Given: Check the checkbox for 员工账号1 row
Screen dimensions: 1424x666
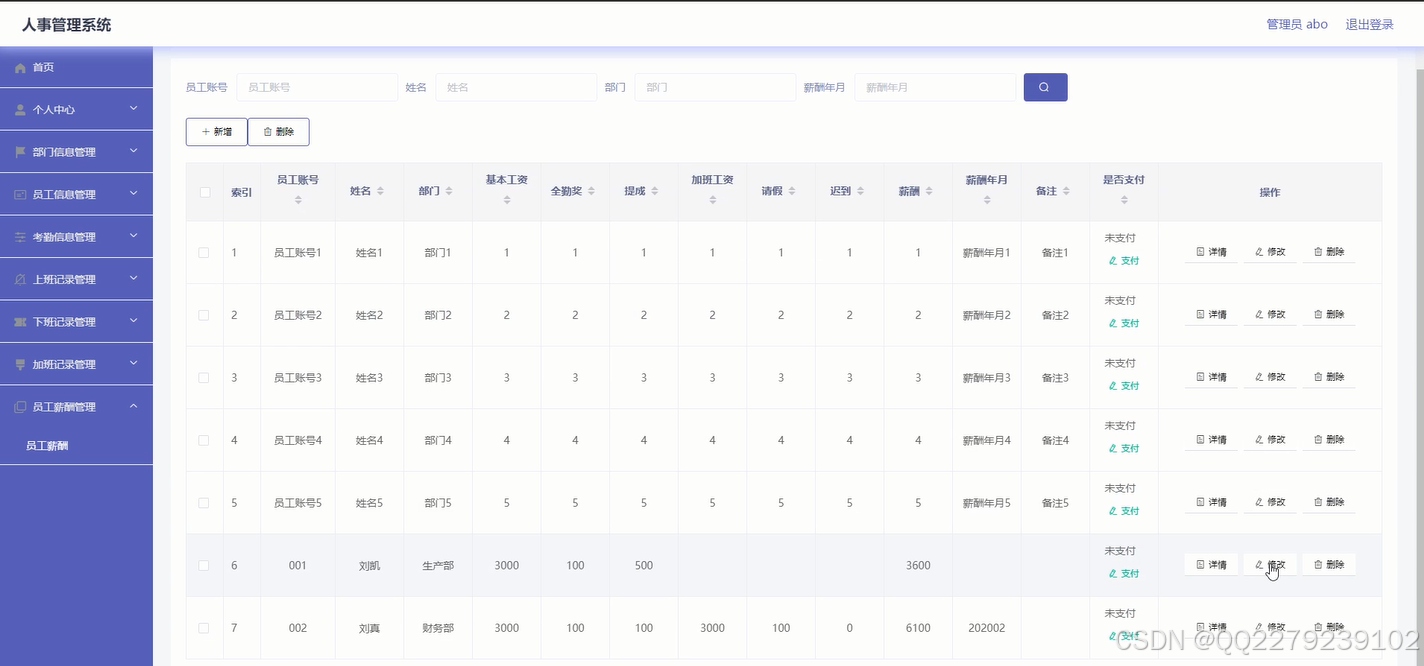Looking at the screenshot, I should pyautogui.click(x=203, y=252).
